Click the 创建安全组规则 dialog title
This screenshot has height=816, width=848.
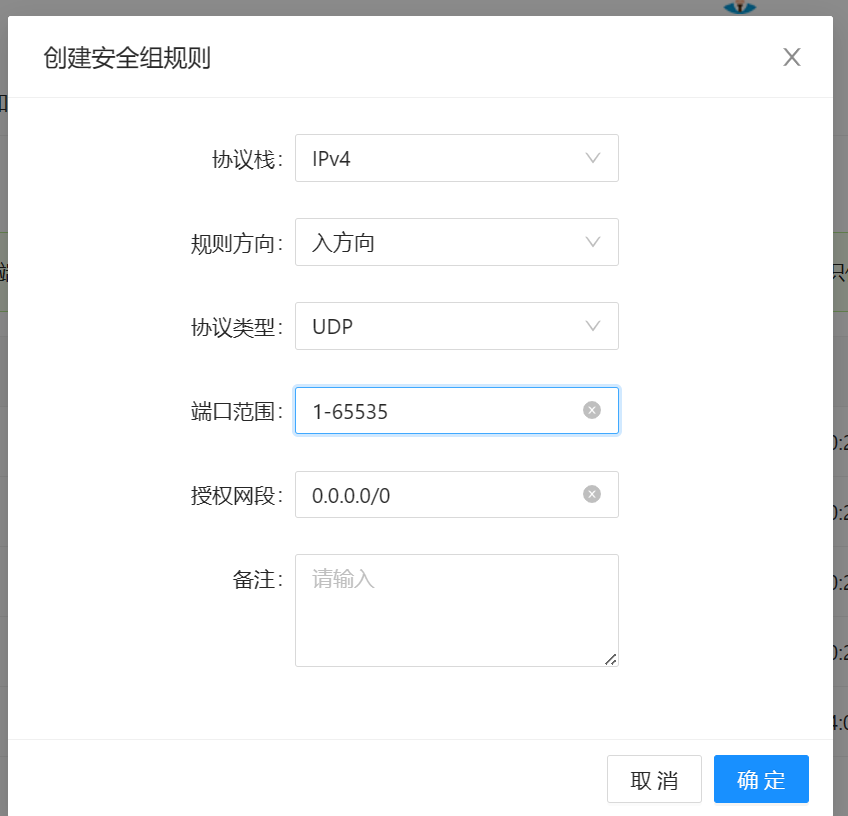point(127,57)
